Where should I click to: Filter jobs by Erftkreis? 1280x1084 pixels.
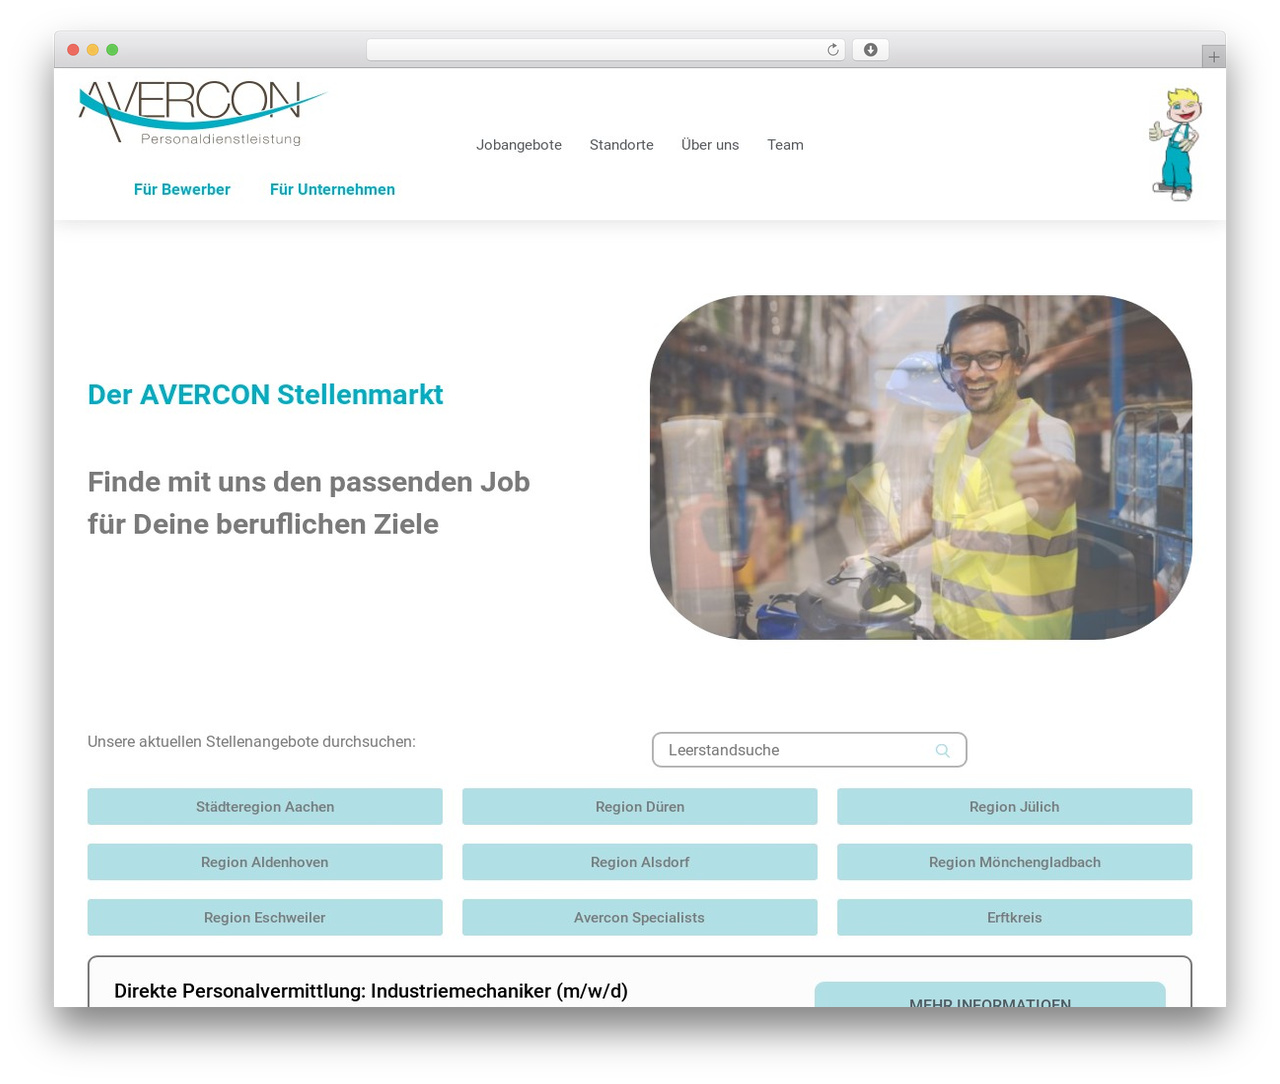tap(1014, 917)
